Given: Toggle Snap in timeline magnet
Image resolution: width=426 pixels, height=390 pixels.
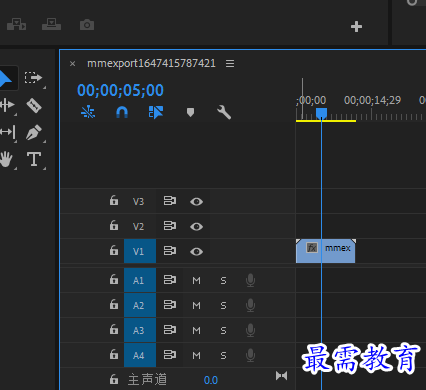Looking at the screenshot, I should pos(122,113).
